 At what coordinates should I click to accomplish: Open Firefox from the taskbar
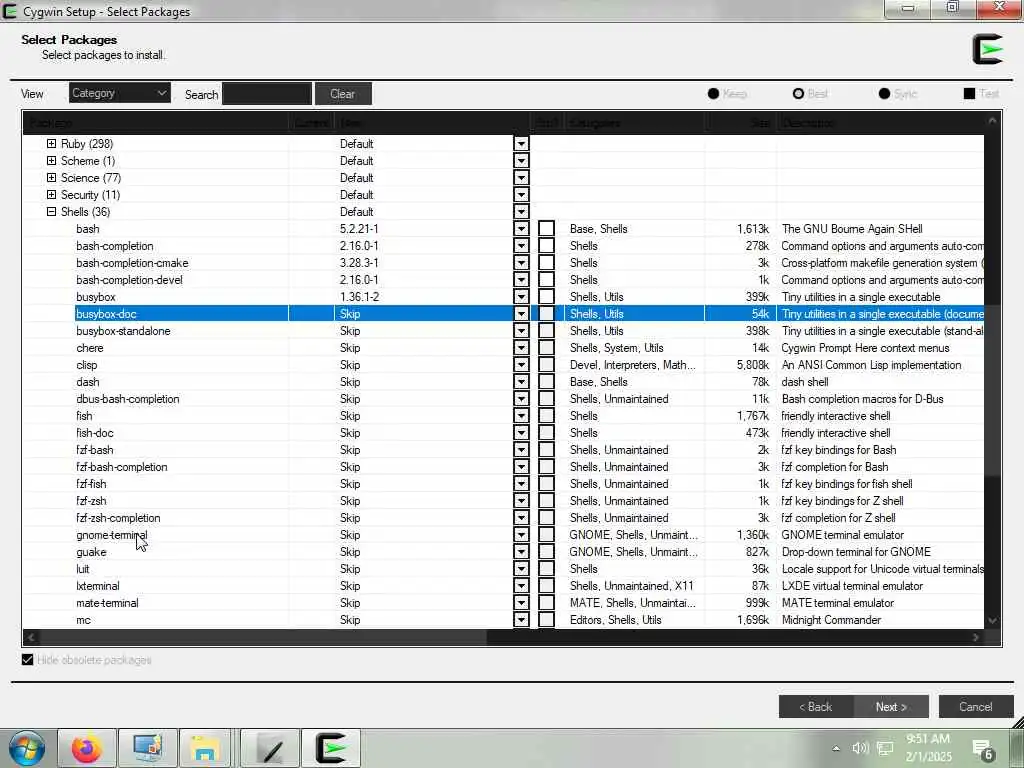[87, 748]
